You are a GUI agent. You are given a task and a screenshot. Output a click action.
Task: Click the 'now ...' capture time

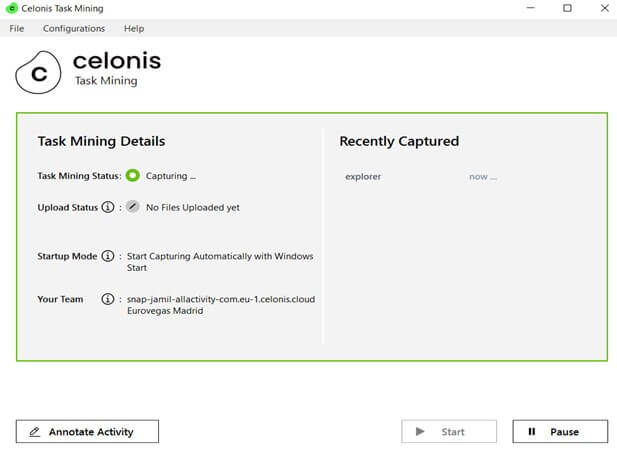pyautogui.click(x=483, y=177)
